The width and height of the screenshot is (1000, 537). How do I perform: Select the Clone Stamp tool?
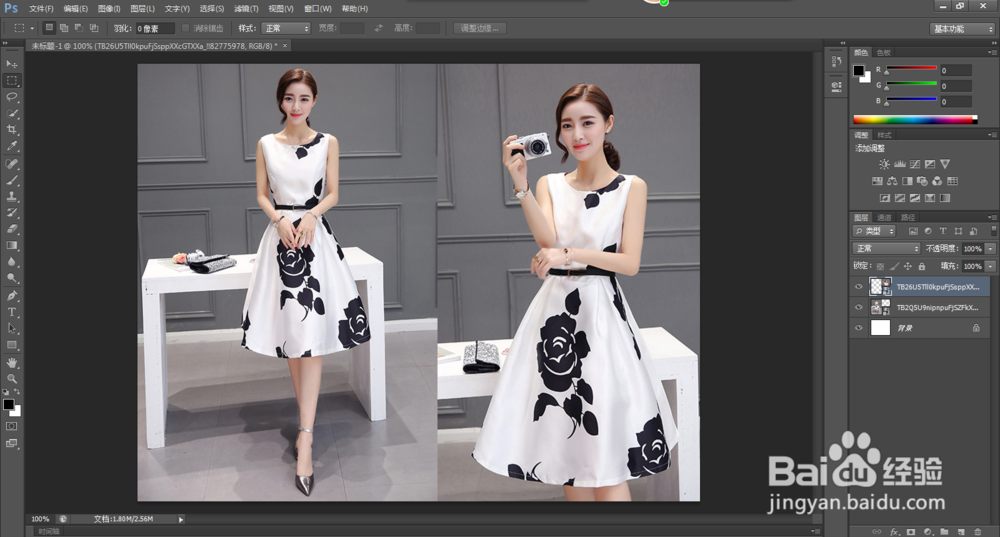(x=11, y=196)
